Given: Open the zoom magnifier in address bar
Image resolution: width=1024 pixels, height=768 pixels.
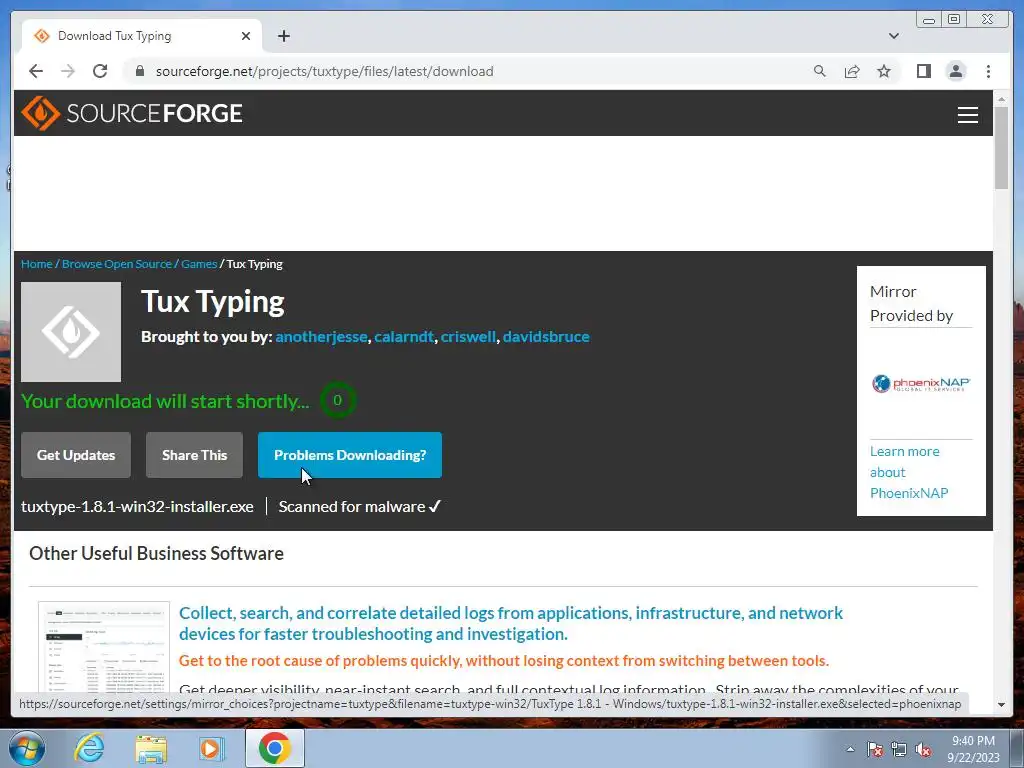Looking at the screenshot, I should coord(820,71).
